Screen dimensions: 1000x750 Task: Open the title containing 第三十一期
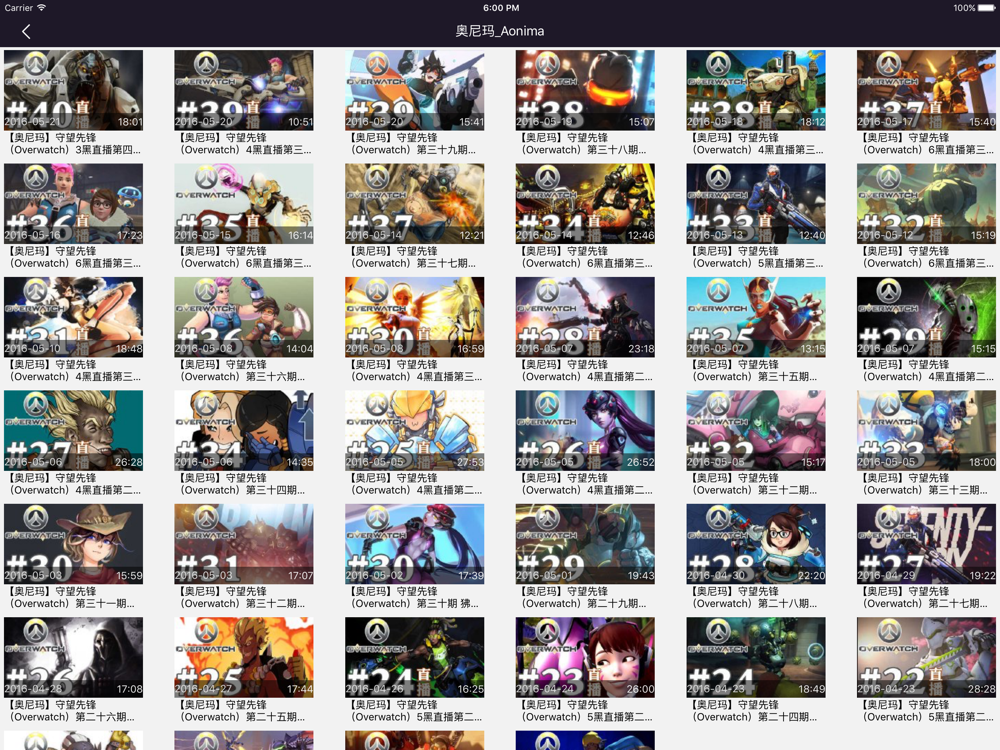73,598
